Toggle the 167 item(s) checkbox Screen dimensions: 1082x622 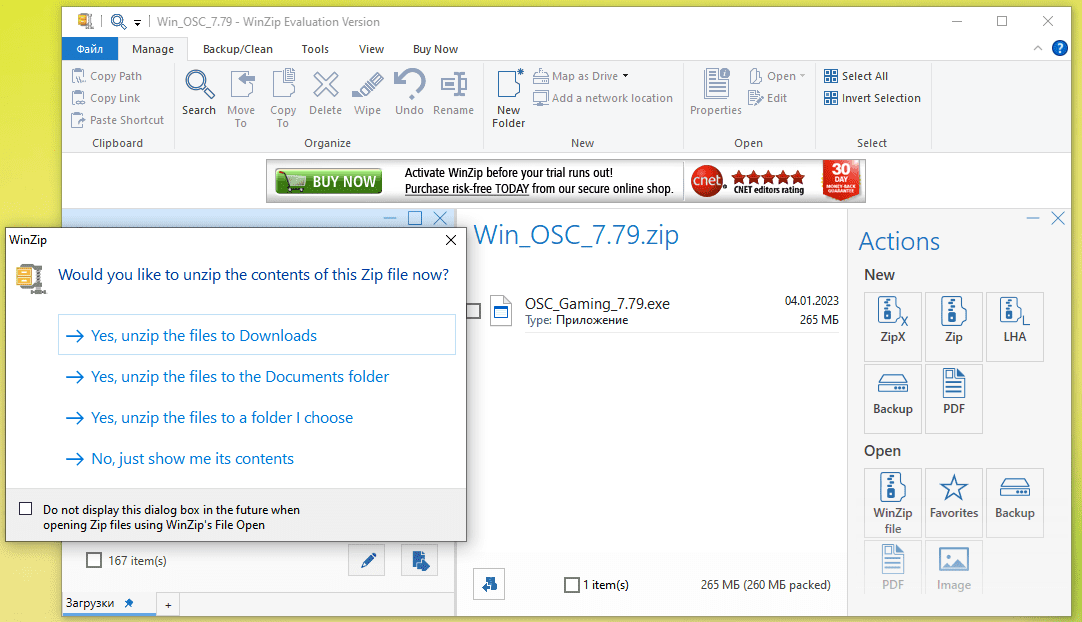coord(94,560)
